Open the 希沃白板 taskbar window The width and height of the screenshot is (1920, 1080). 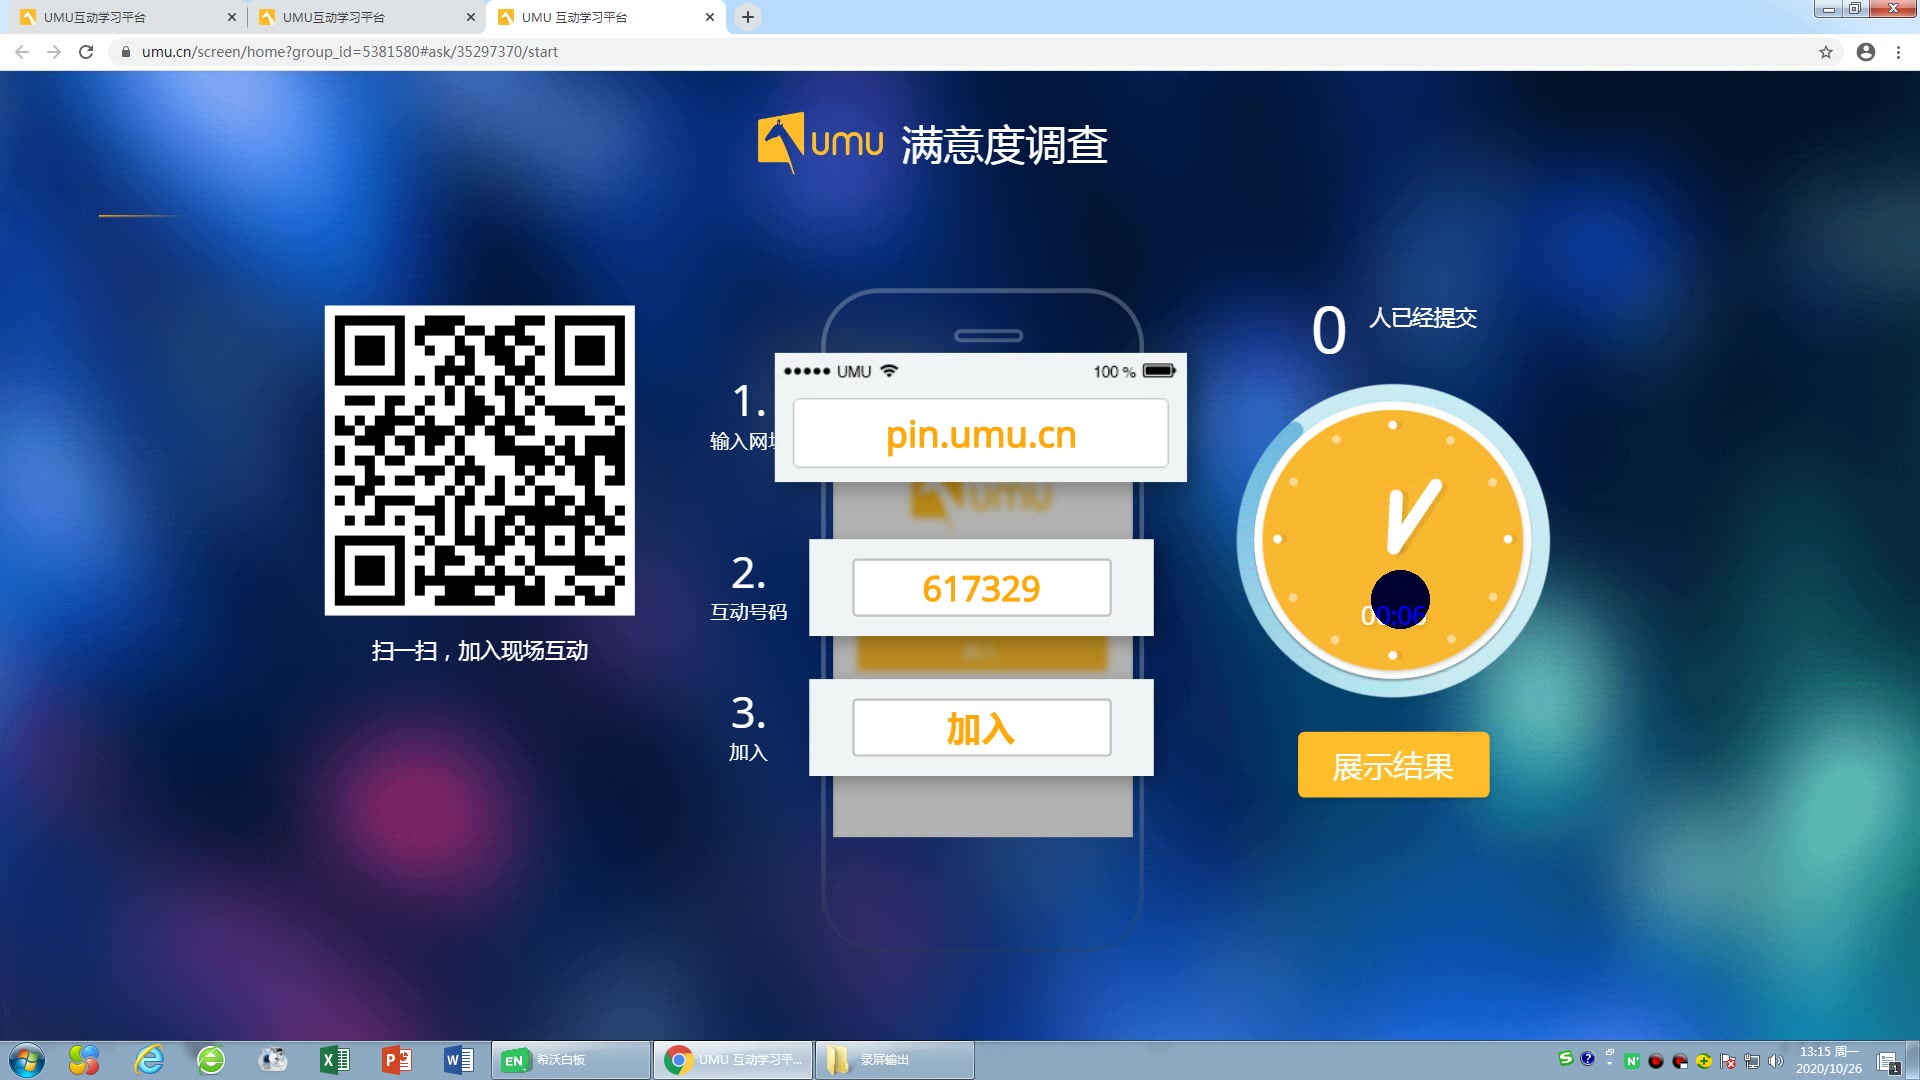coord(570,1060)
